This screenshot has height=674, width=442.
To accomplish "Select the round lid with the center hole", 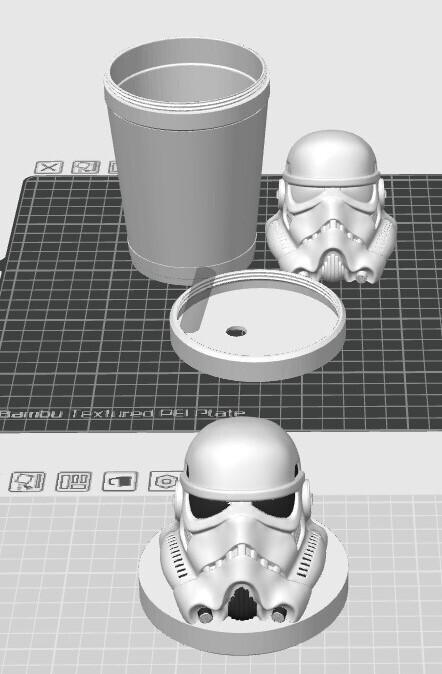I will [258, 325].
